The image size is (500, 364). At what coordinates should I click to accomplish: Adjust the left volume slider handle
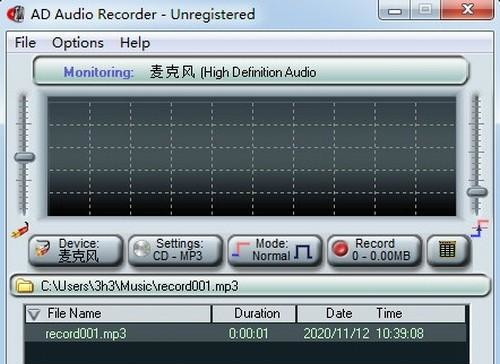25,157
